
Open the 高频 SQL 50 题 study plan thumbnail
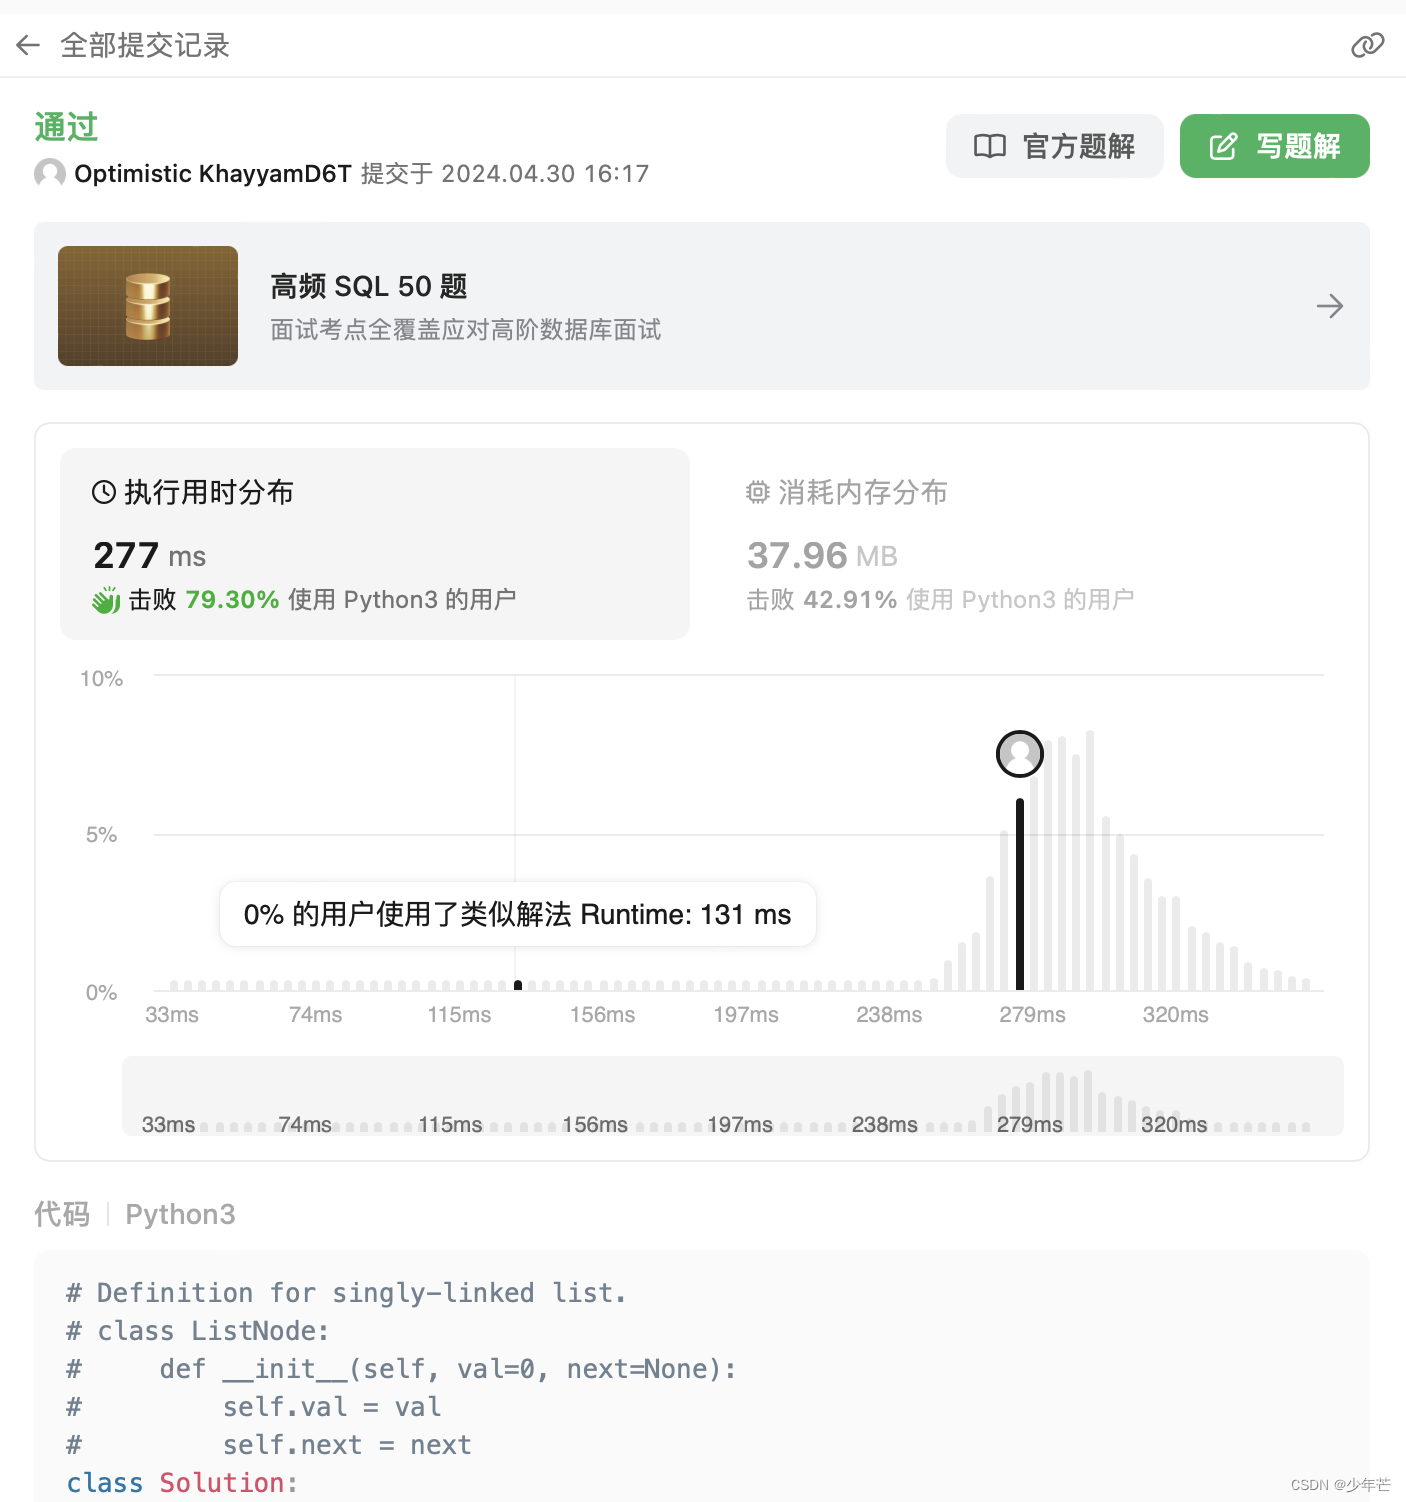click(x=148, y=306)
